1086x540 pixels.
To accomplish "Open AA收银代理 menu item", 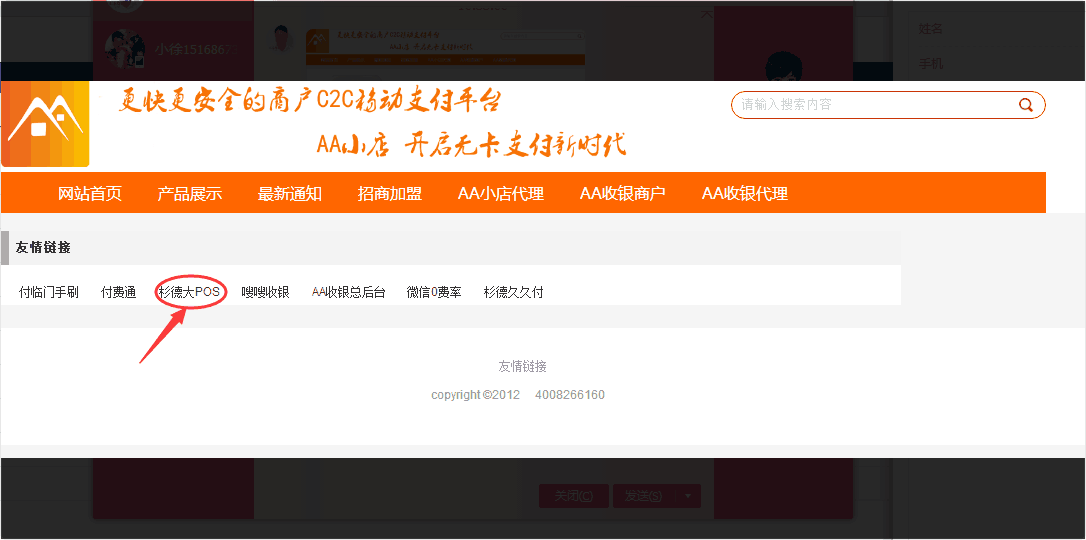I will pos(745,194).
